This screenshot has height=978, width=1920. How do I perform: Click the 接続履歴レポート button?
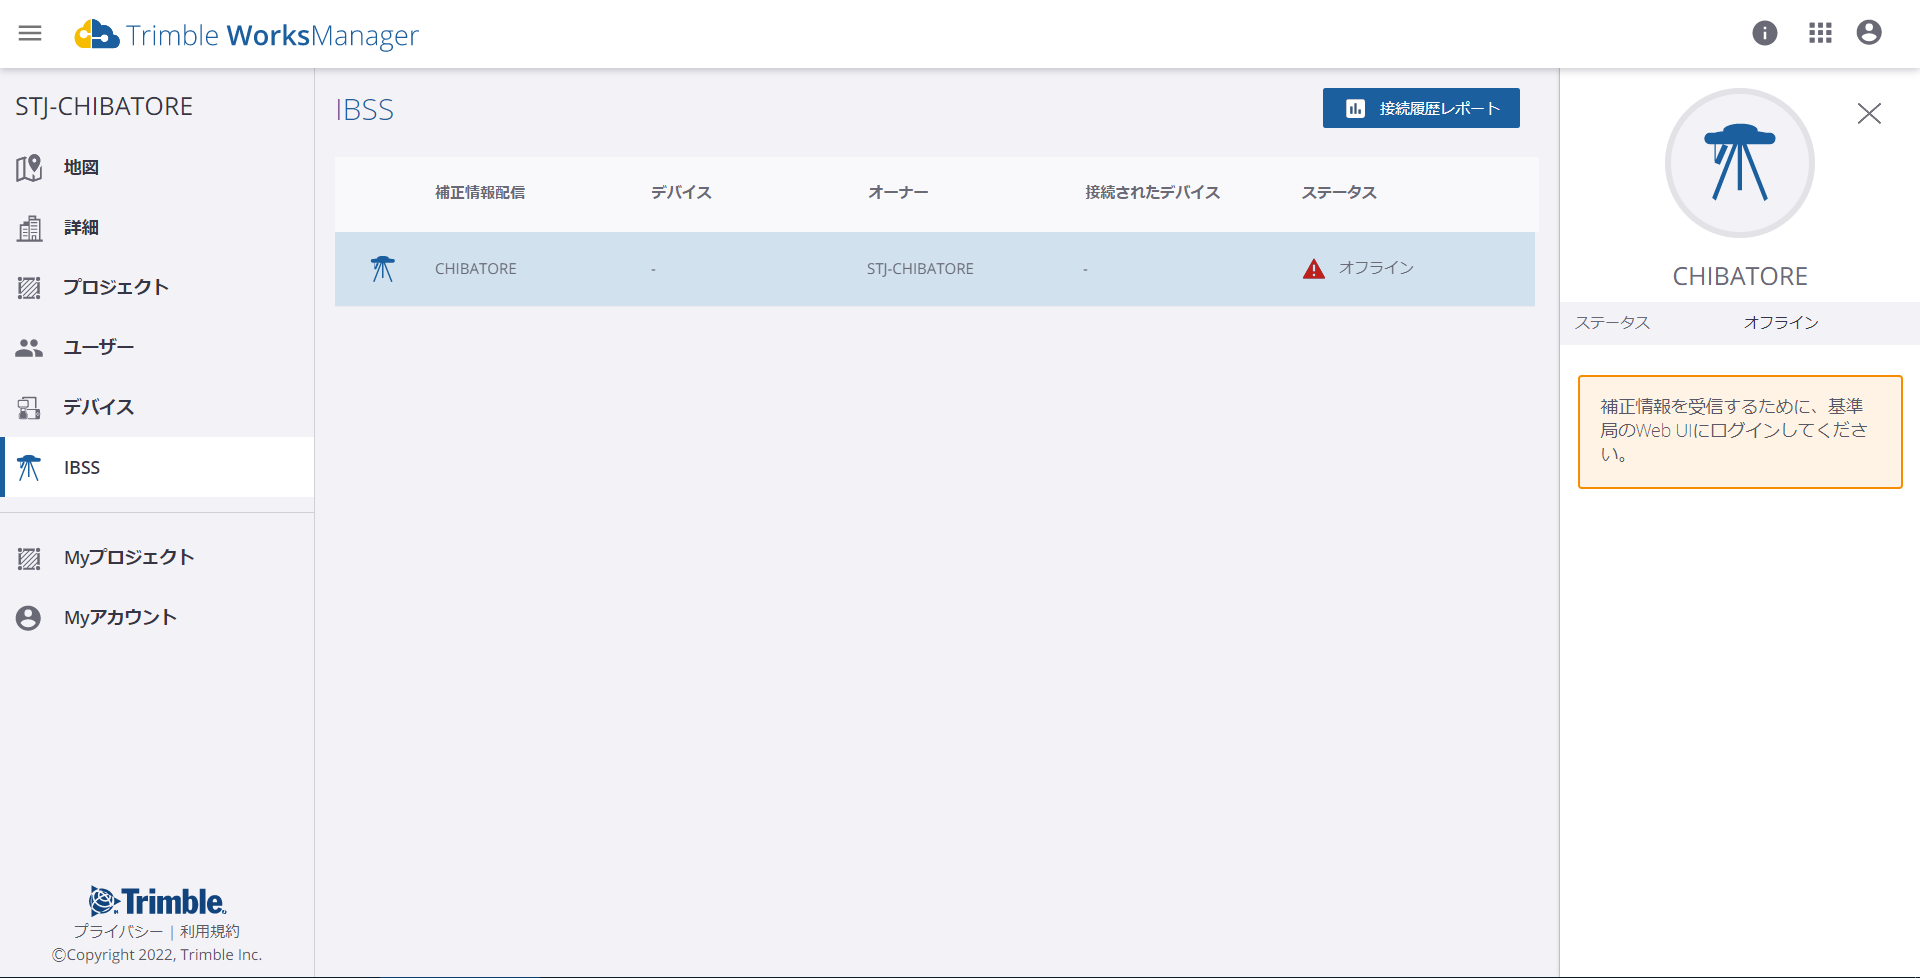(1421, 108)
